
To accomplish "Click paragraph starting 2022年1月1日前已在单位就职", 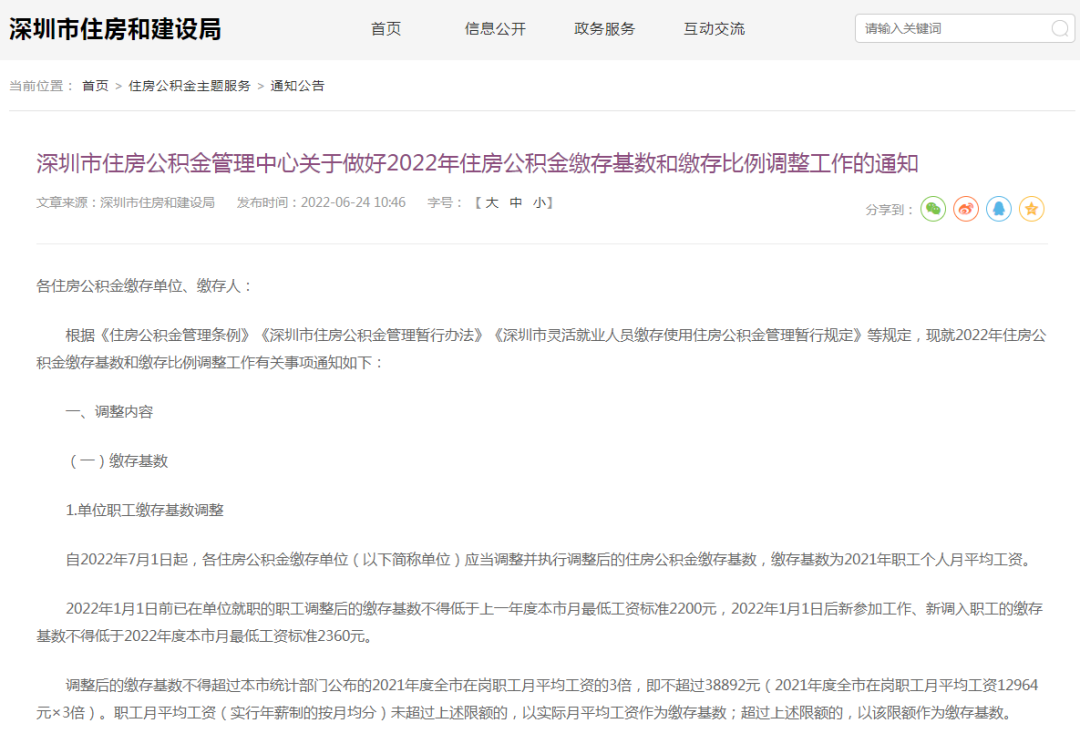I will click(x=540, y=622).
